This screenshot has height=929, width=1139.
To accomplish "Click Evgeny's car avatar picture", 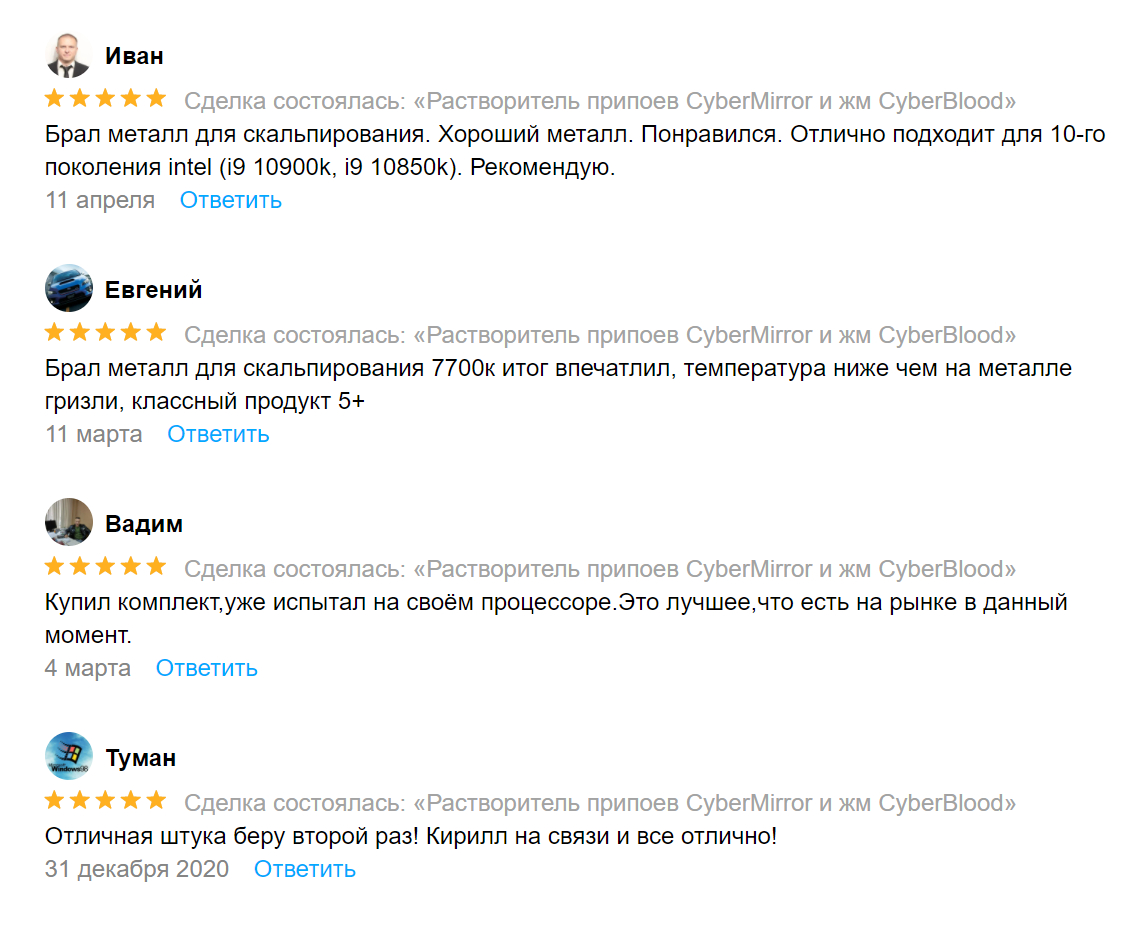I will [68, 289].
